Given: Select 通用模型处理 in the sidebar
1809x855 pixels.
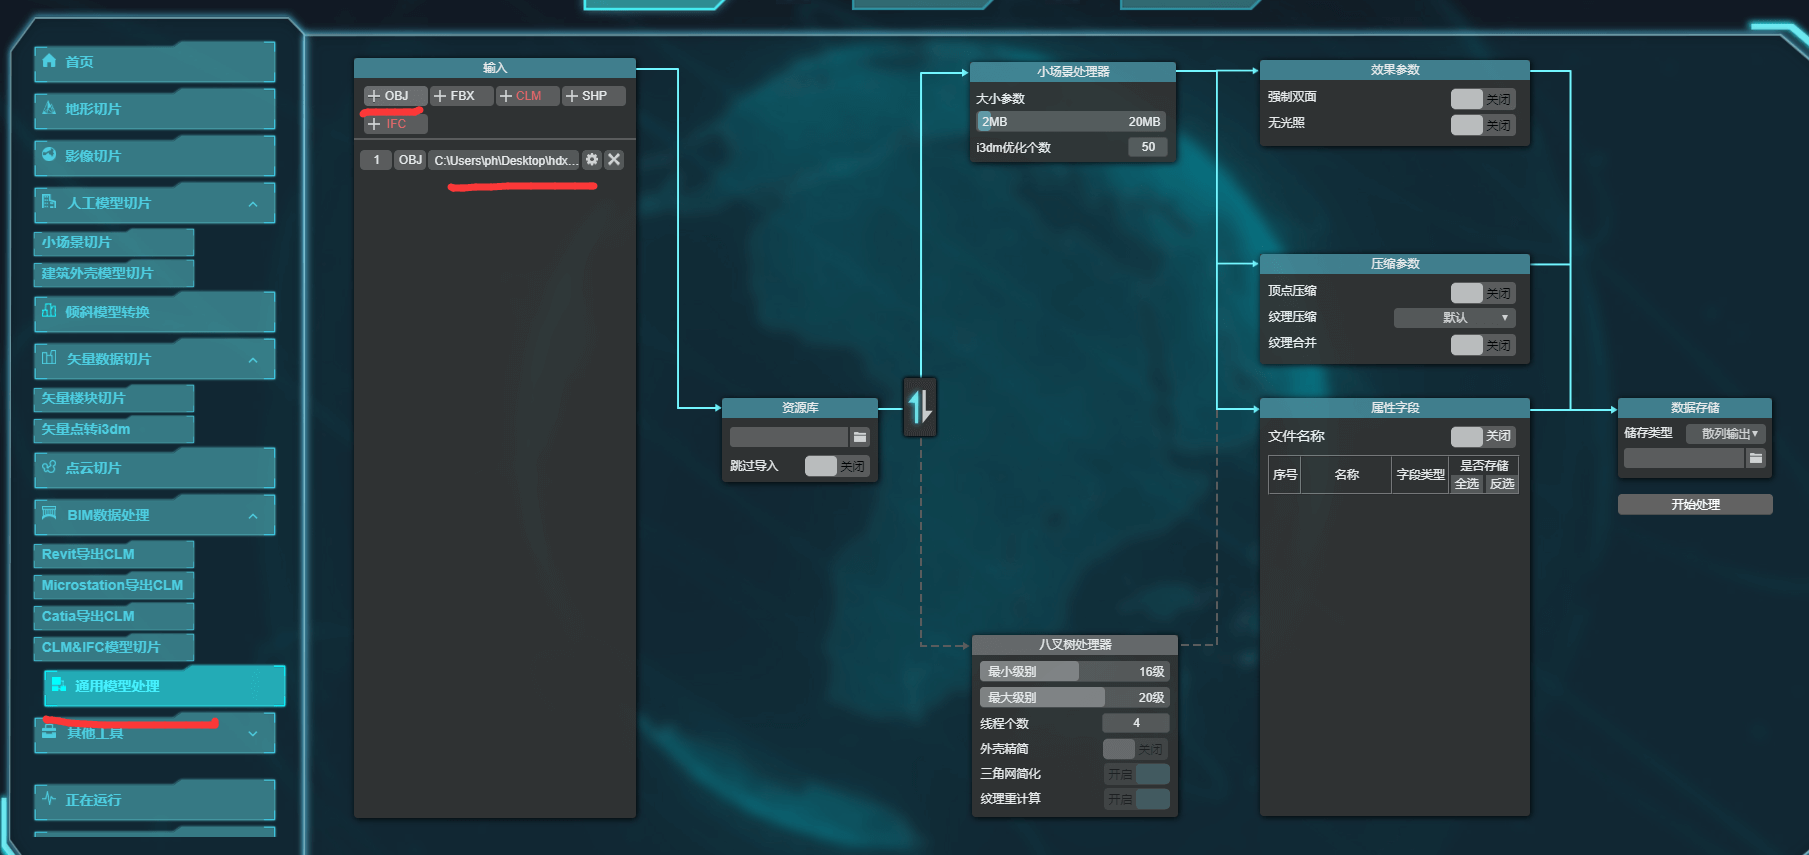Looking at the screenshot, I should tap(164, 686).
